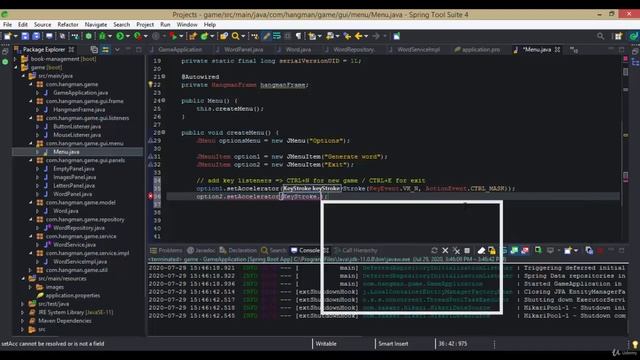The width and height of the screenshot is (640, 360).
Task: Open the Window menu
Action: (187, 24)
